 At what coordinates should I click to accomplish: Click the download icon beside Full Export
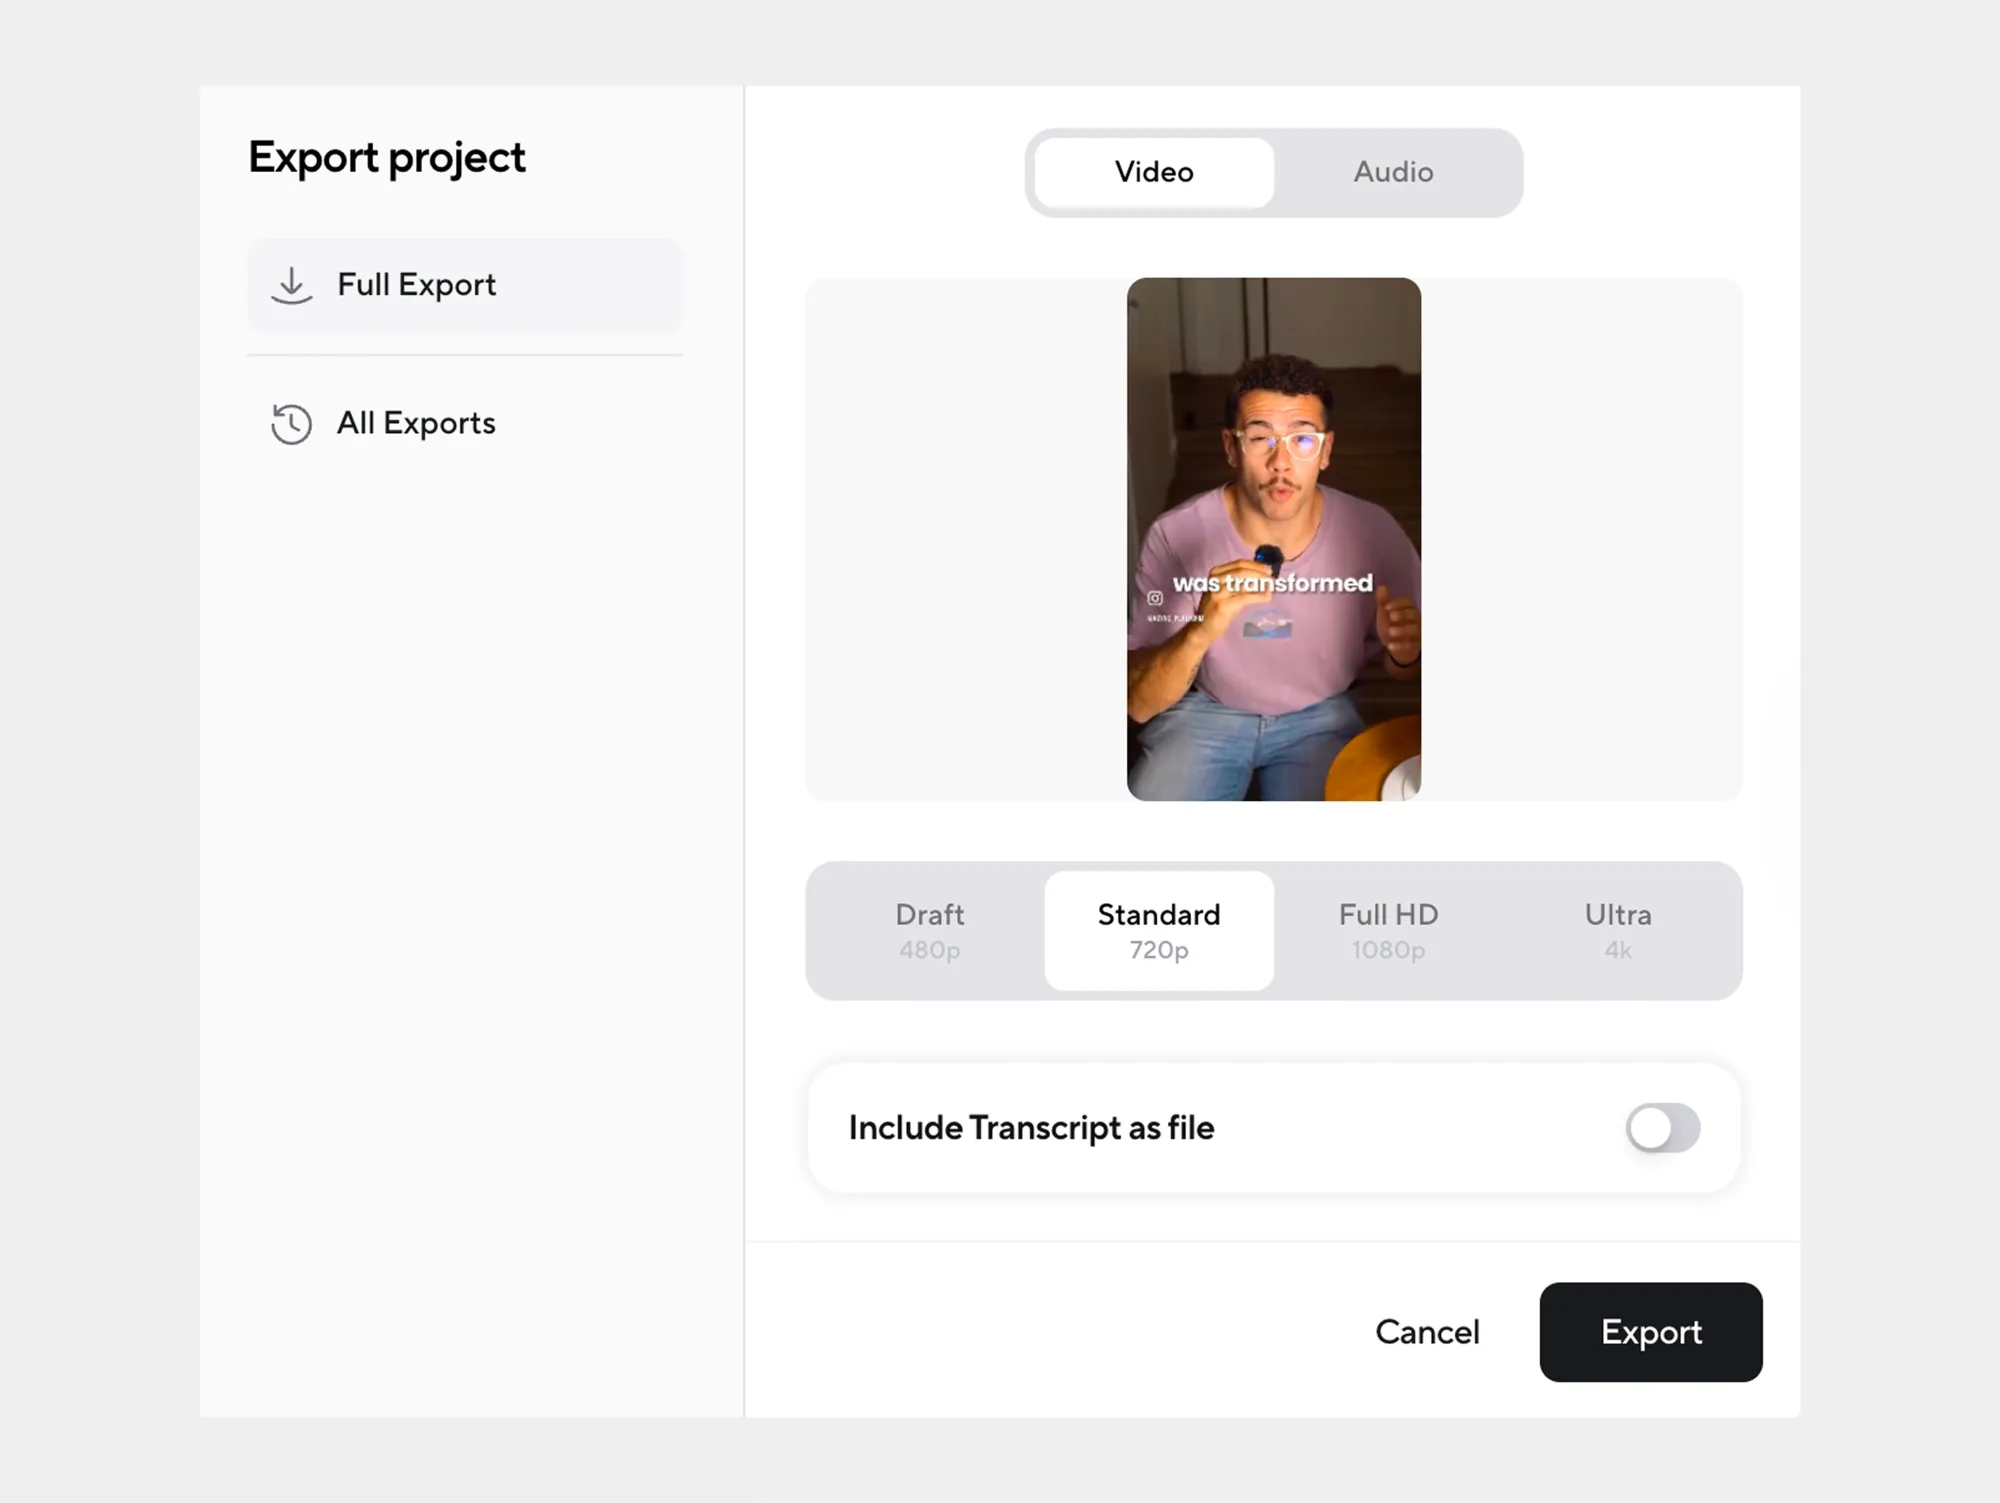pos(291,286)
